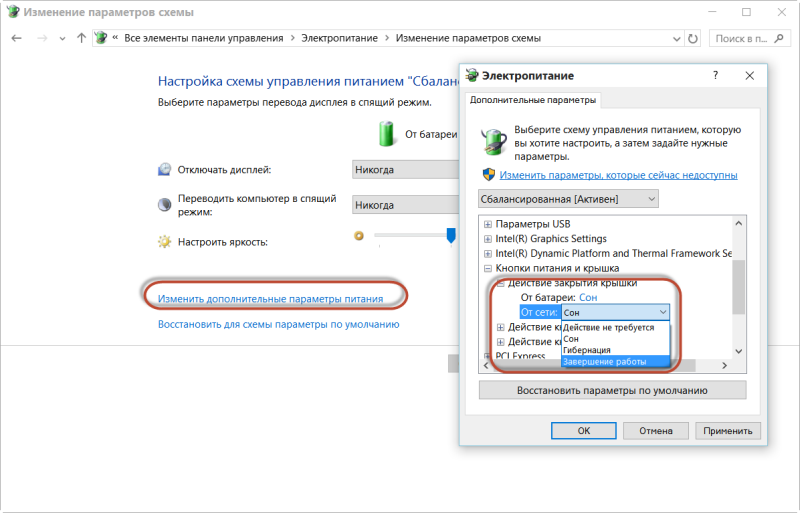Click the help question mark in Электропитание dialog
Viewport: 800px width, 513px height.
[715, 76]
